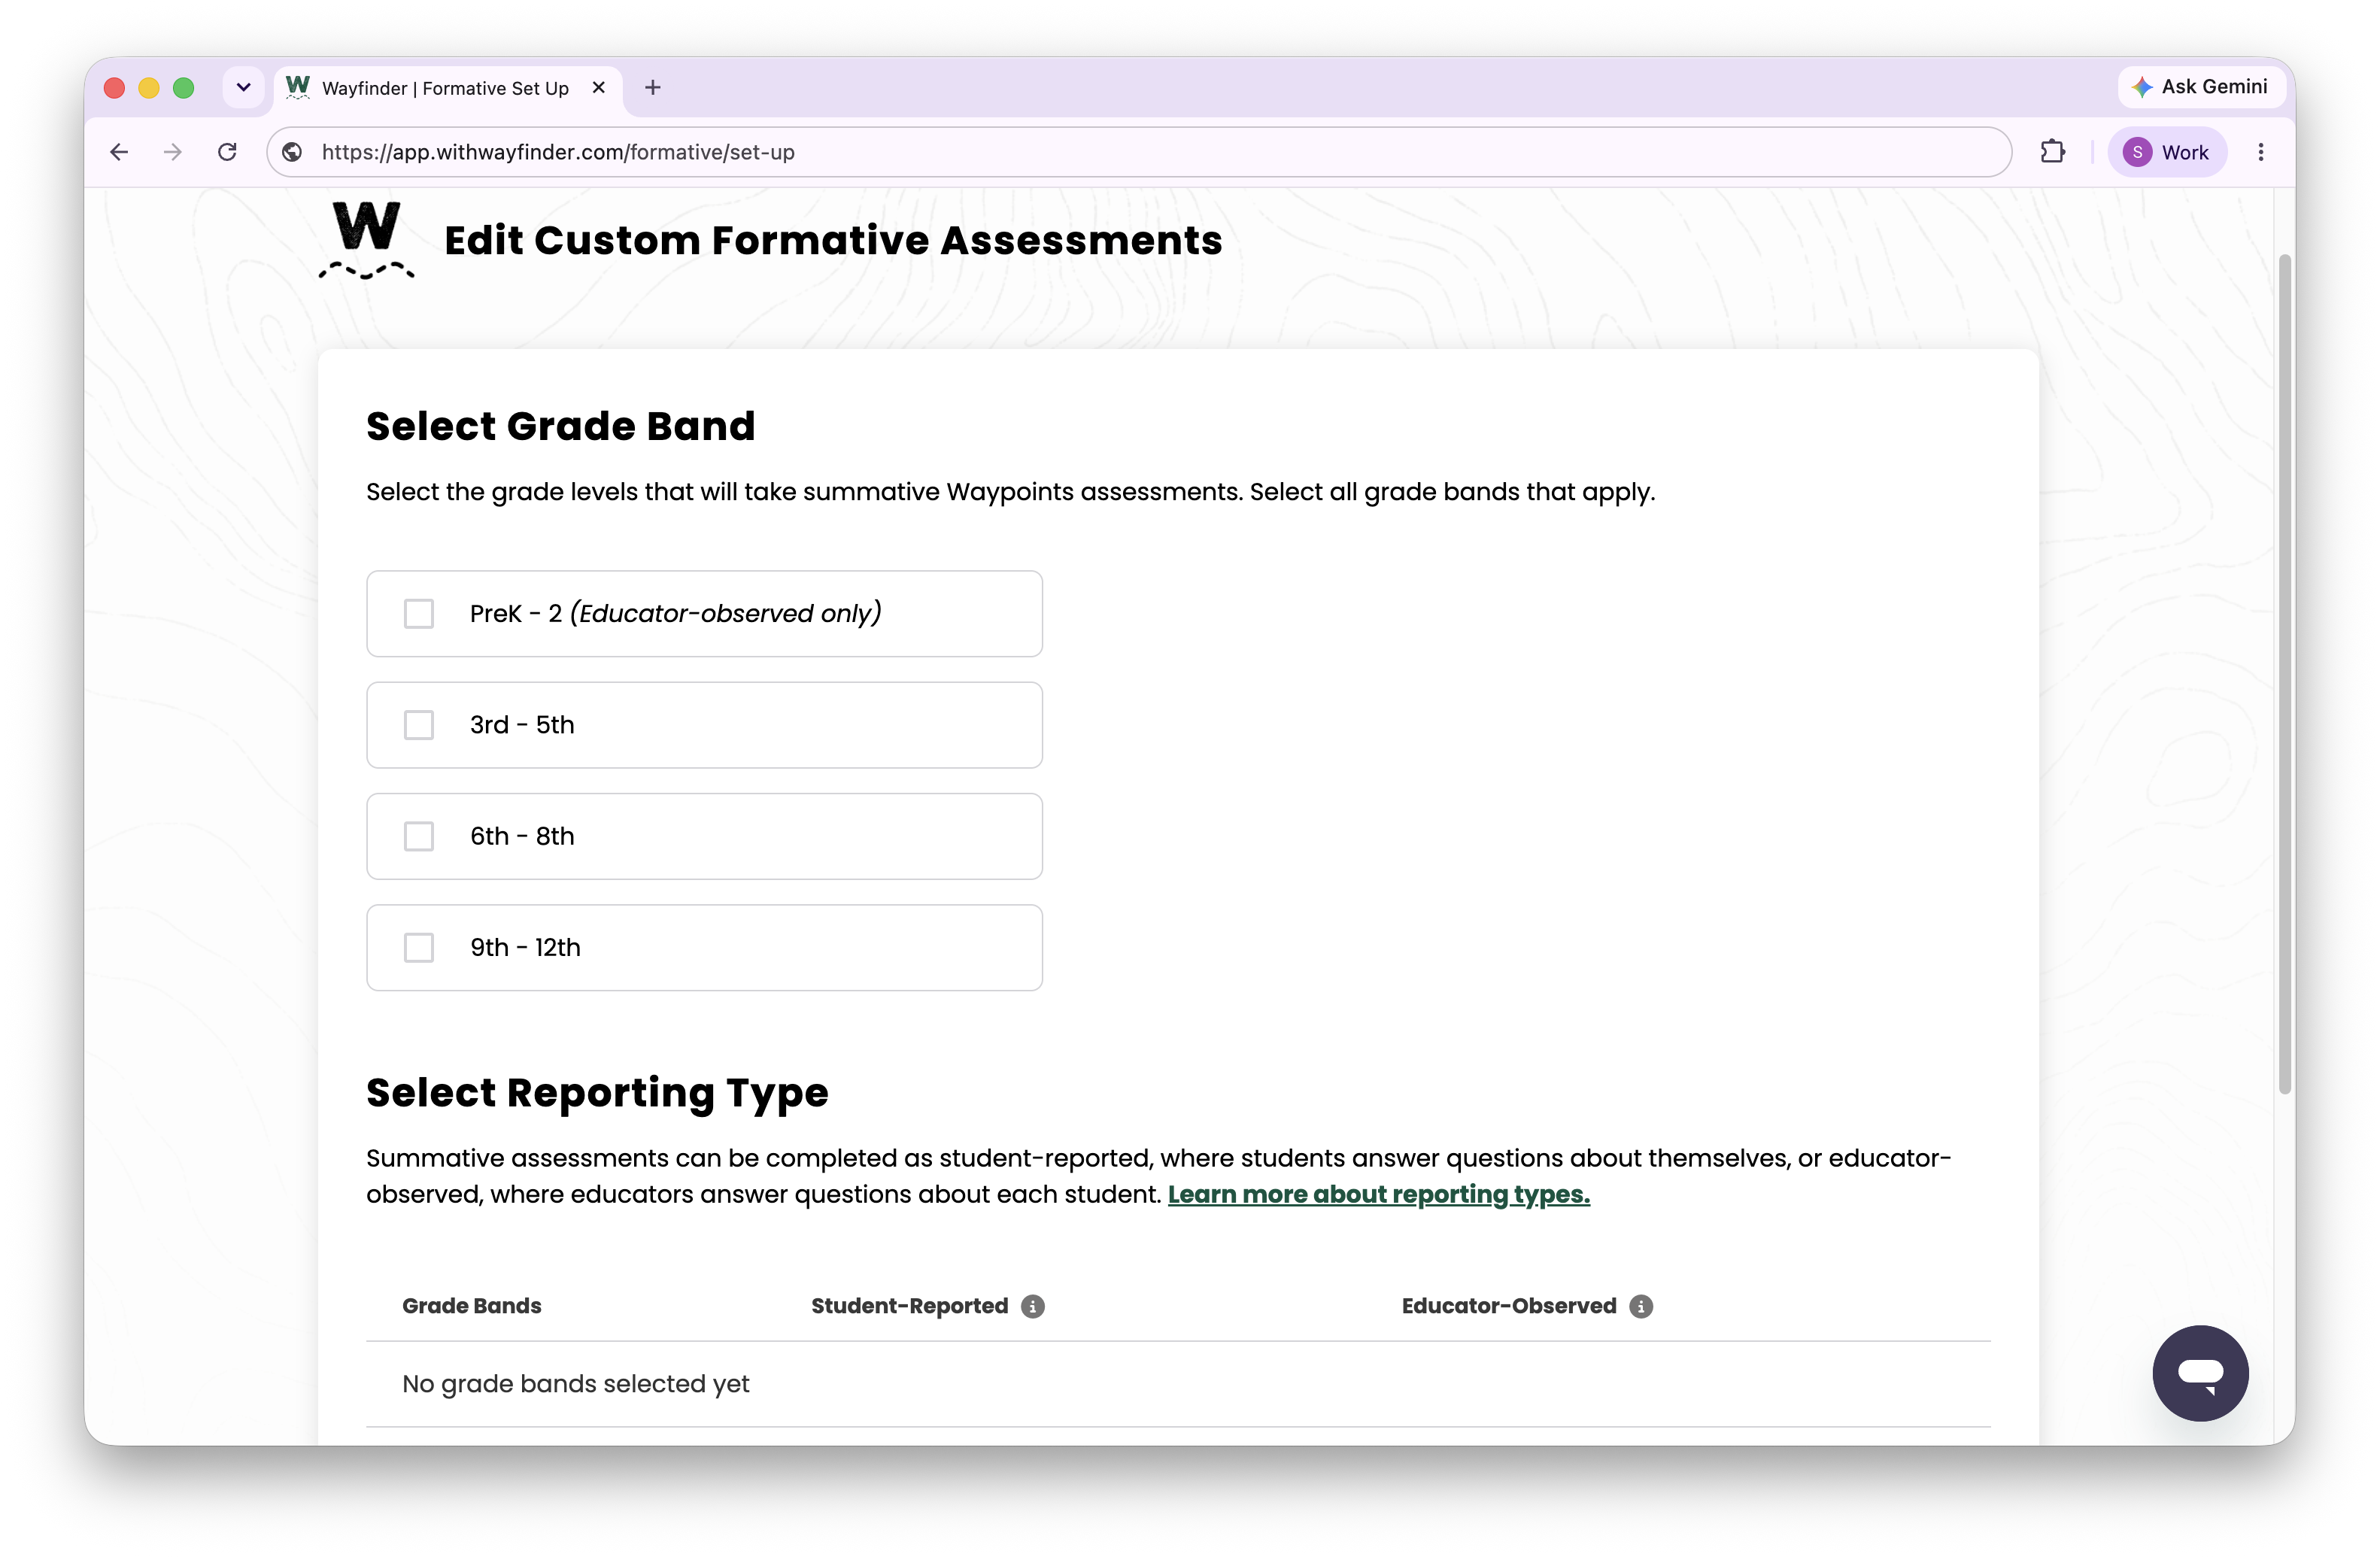The width and height of the screenshot is (2380, 1557).
Task: Open a new browser tab
Action: (653, 88)
